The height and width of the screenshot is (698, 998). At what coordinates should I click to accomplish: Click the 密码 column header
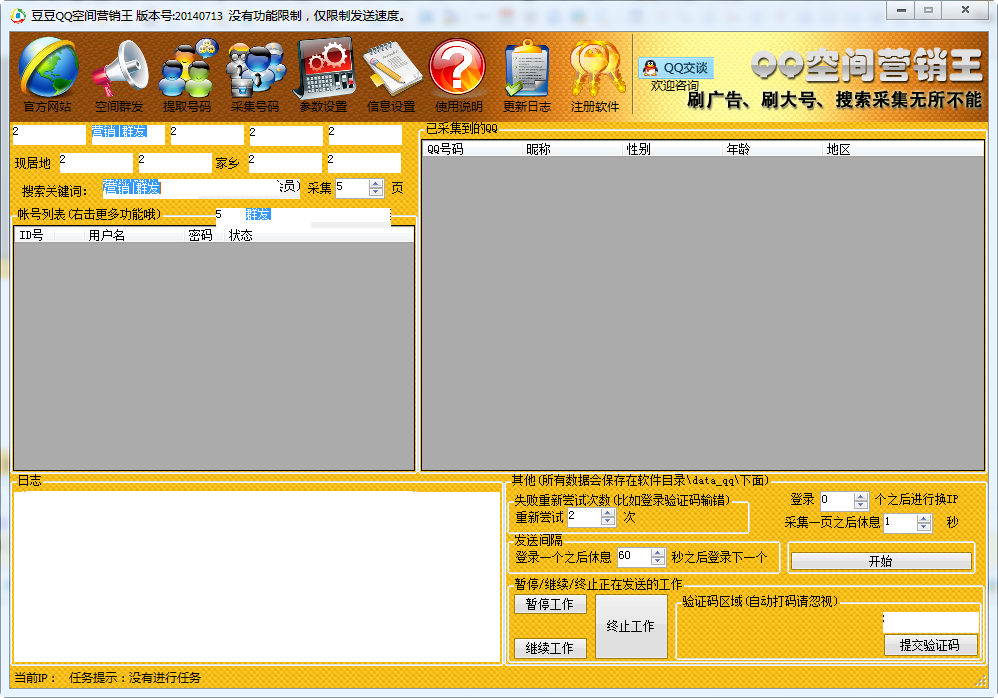206,235
